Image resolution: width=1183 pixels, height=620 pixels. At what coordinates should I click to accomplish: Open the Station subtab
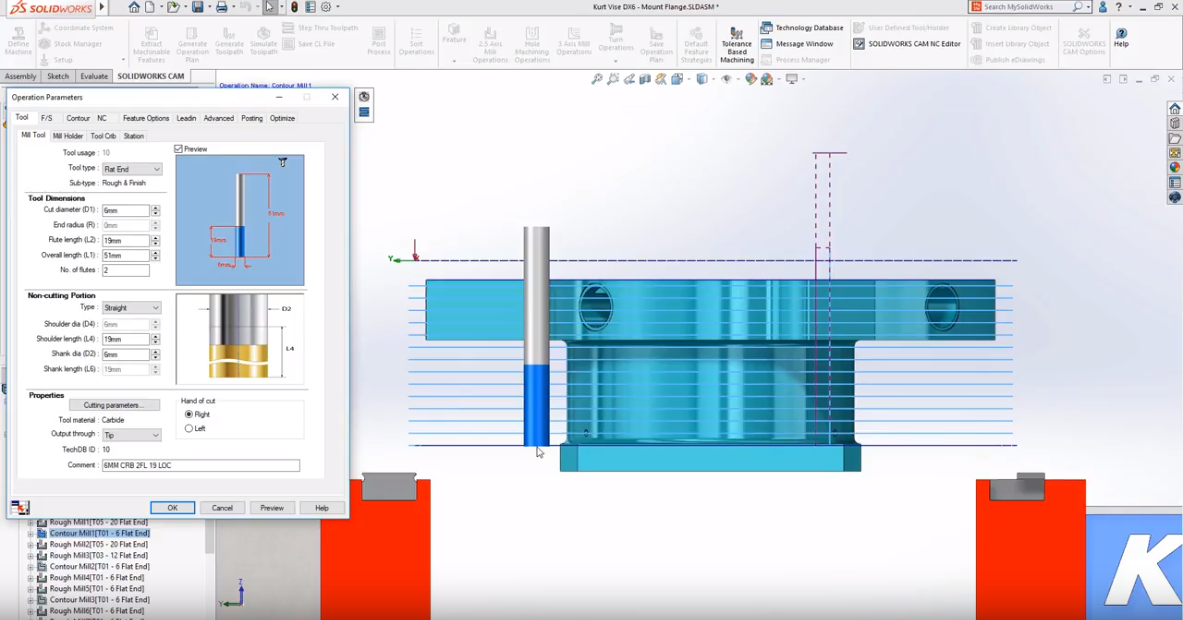[134, 137]
